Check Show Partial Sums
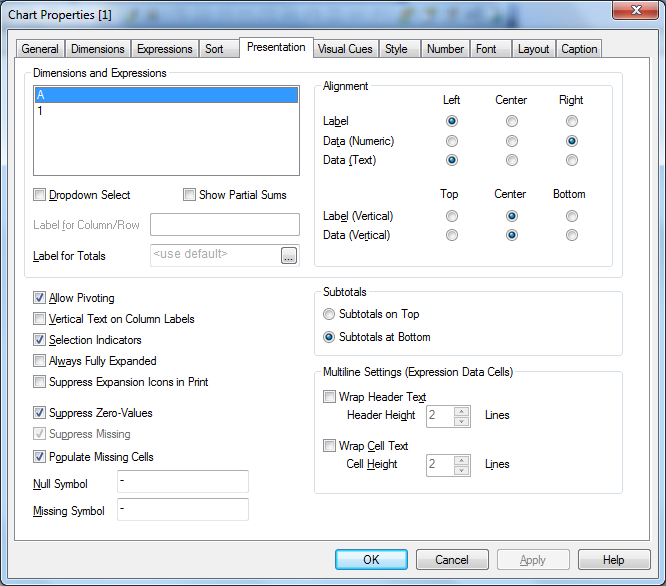666x586 pixels. click(x=189, y=195)
